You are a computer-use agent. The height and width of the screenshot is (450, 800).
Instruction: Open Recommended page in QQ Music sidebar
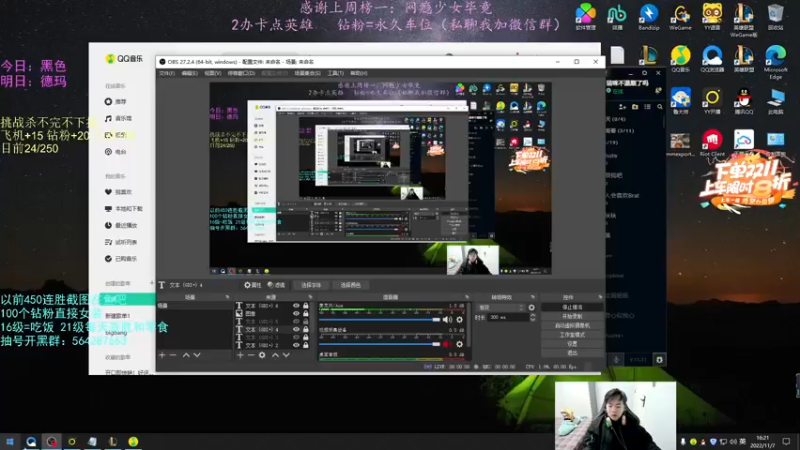(x=116, y=102)
